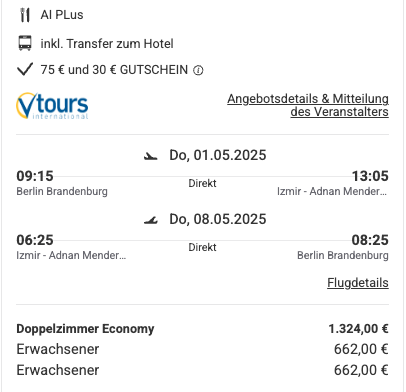Click the 13:05 Izmir arrival time
Image resolution: width=406 pixels, height=392 pixels.
coord(370,176)
